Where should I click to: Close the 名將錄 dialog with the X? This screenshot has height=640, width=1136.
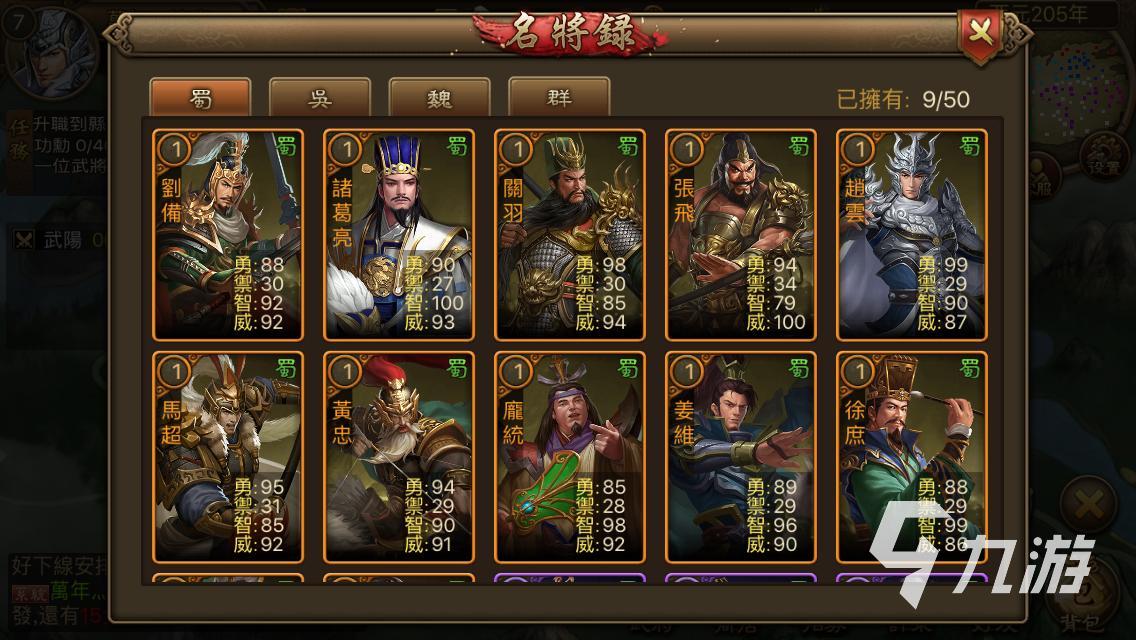click(980, 33)
